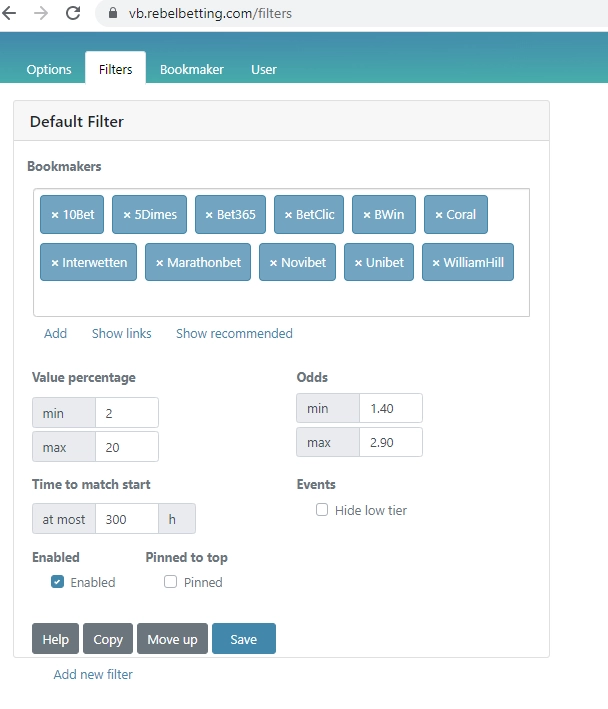Click the browser forward arrow
Image resolution: width=608 pixels, height=709 pixels.
[41, 13]
